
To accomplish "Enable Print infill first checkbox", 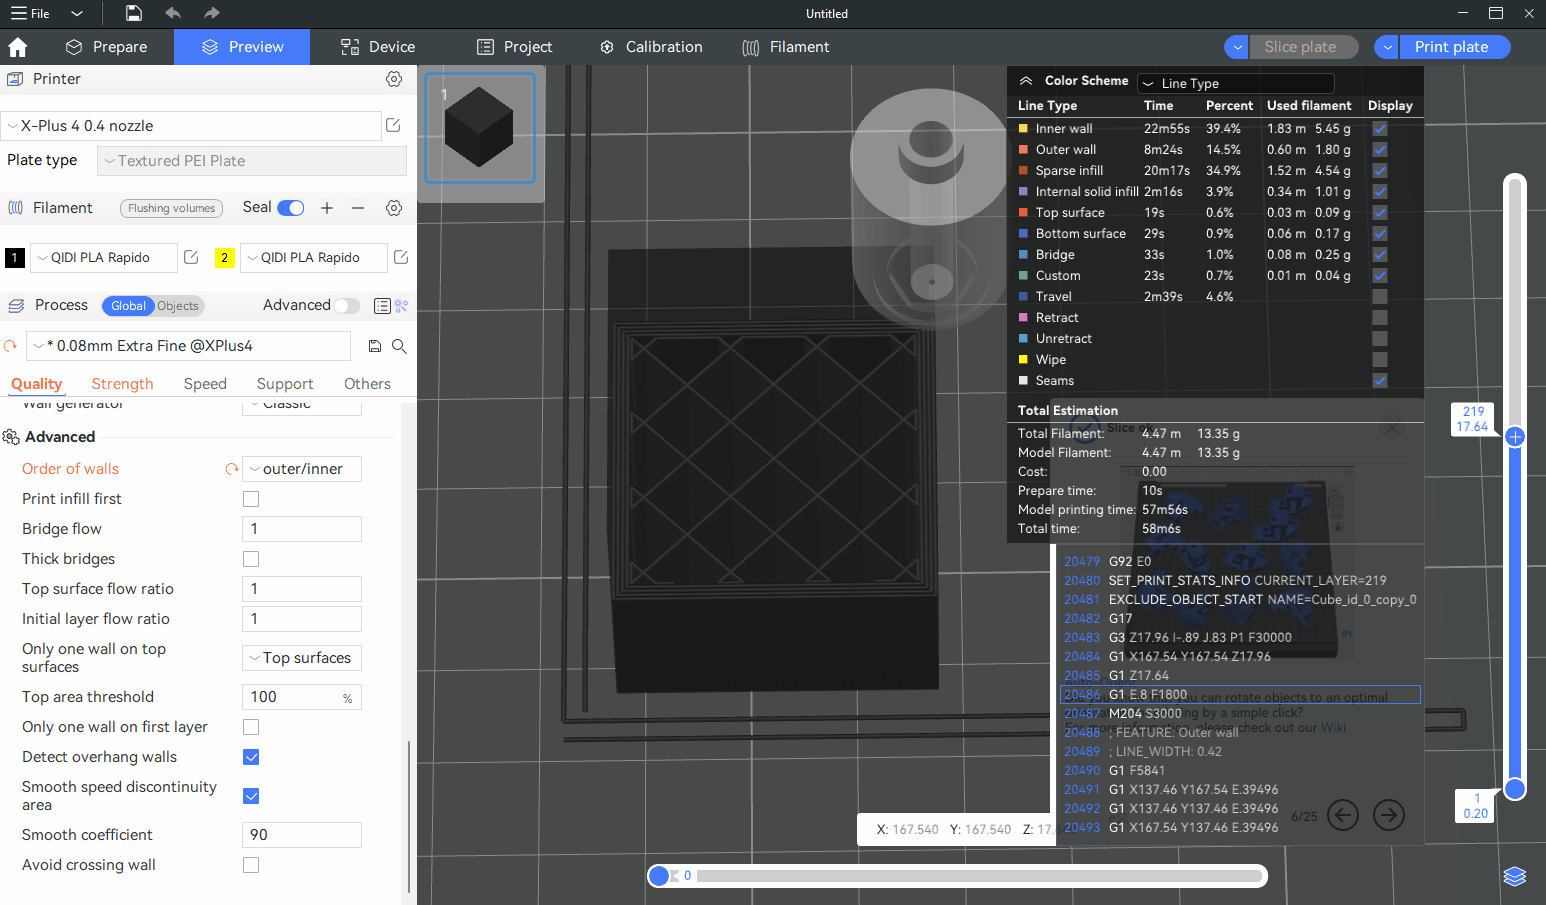I will [251, 499].
